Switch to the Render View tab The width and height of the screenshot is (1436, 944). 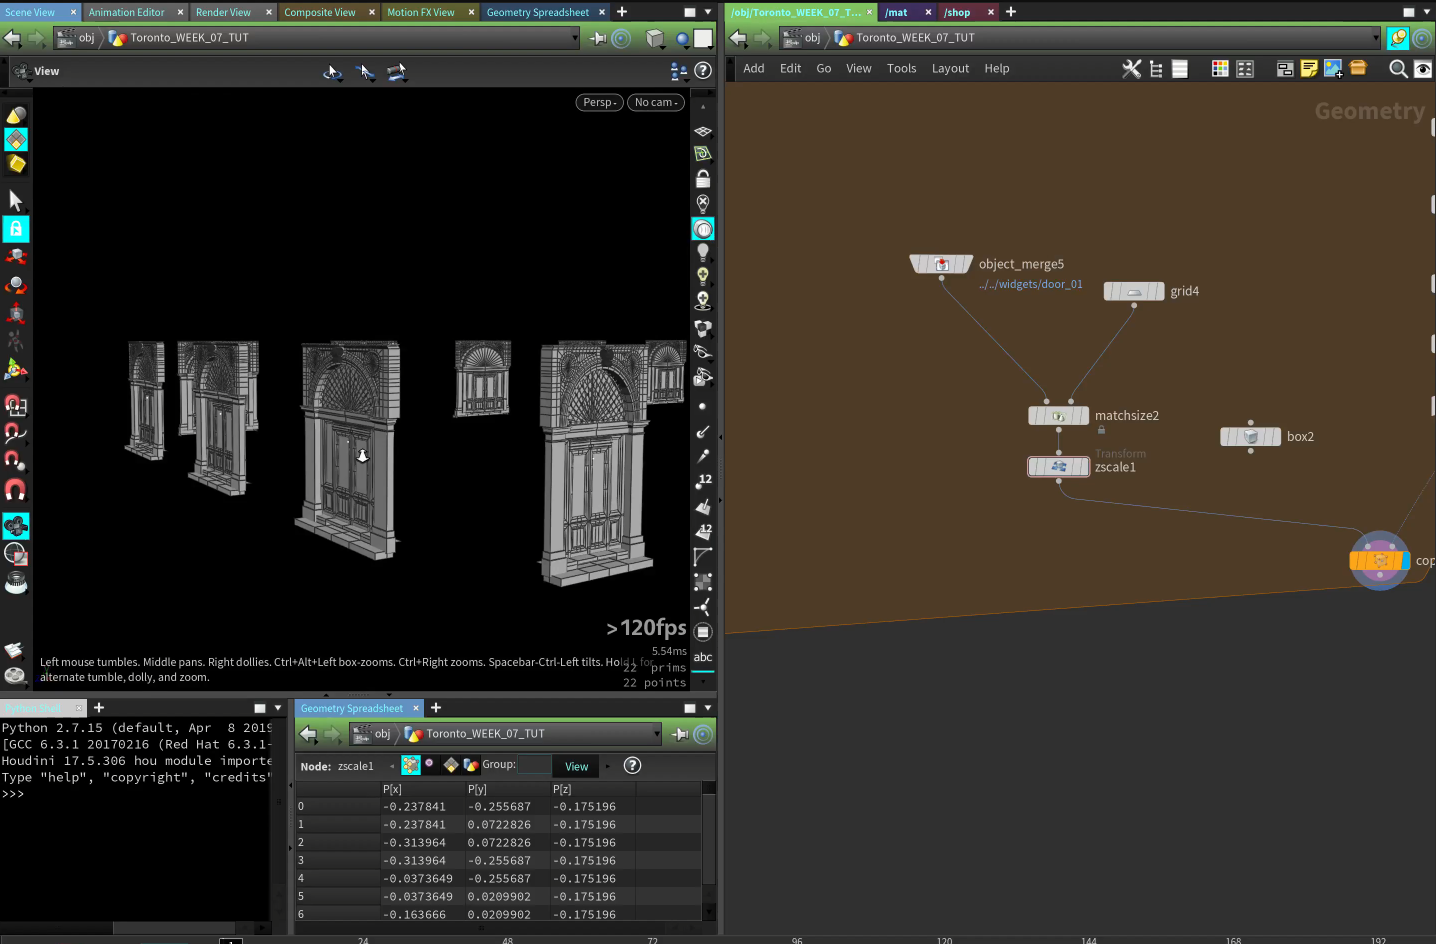pyautogui.click(x=223, y=12)
